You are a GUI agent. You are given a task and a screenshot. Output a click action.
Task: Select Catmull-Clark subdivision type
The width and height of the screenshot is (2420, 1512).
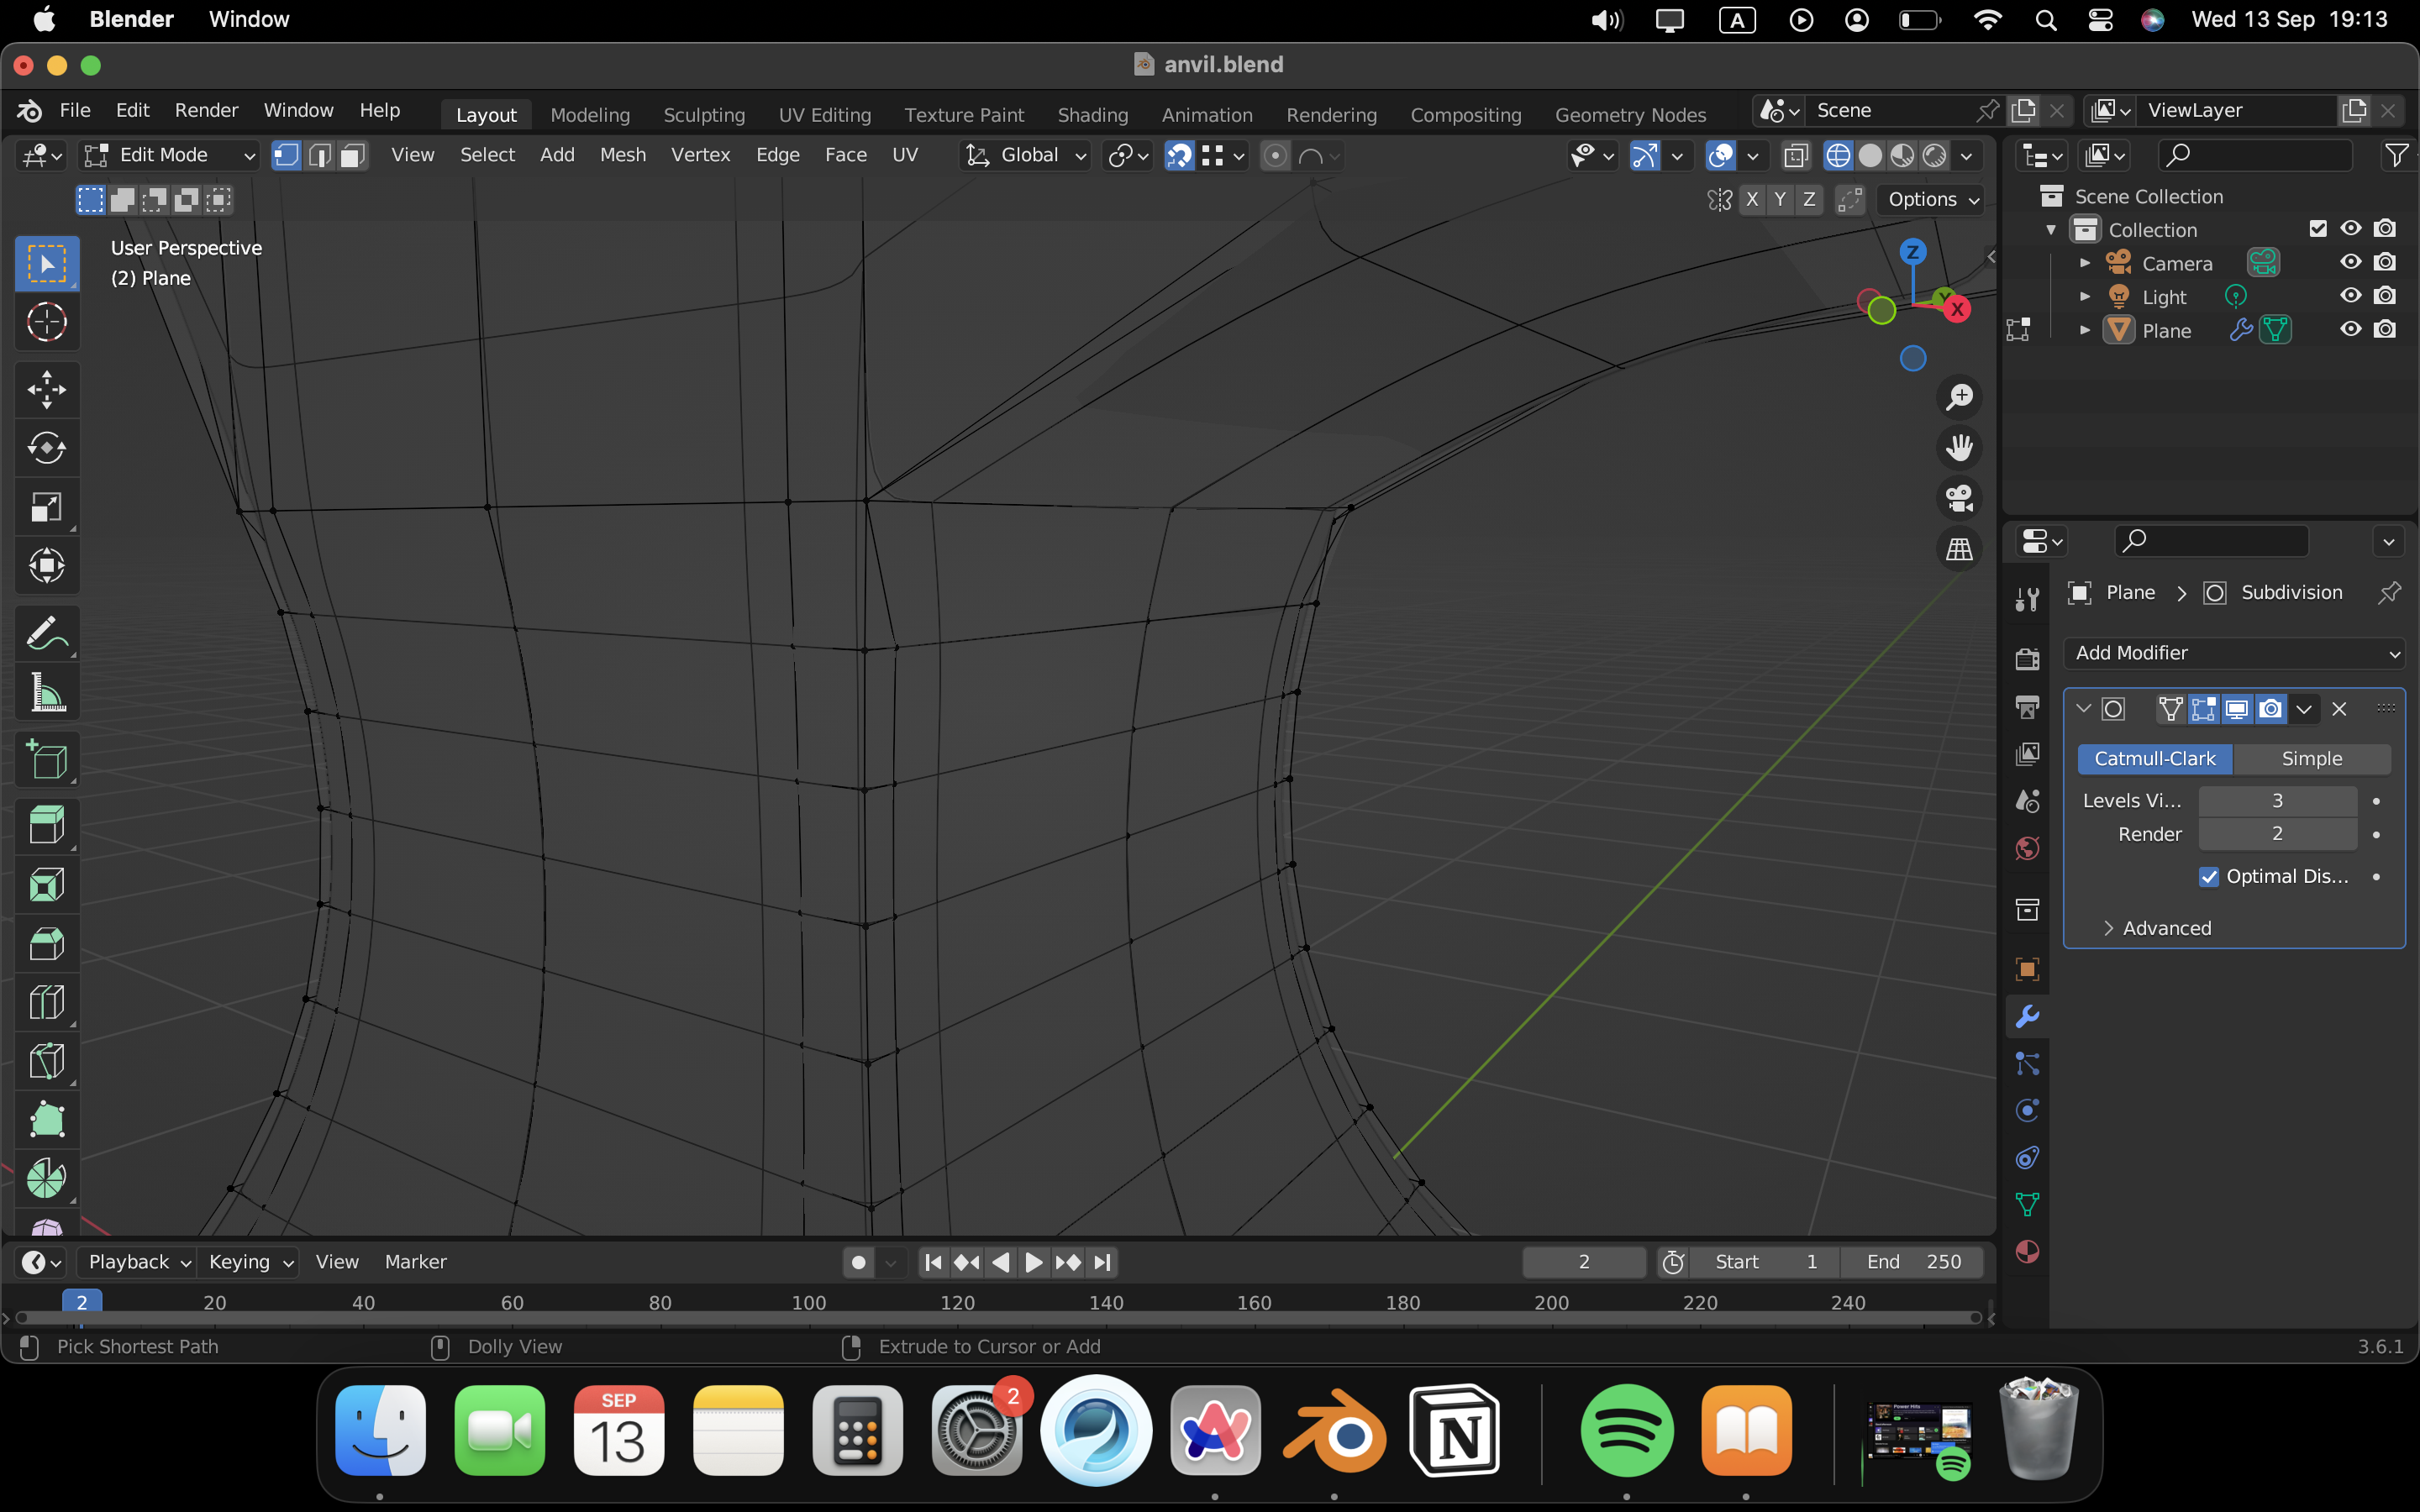pos(2155,759)
